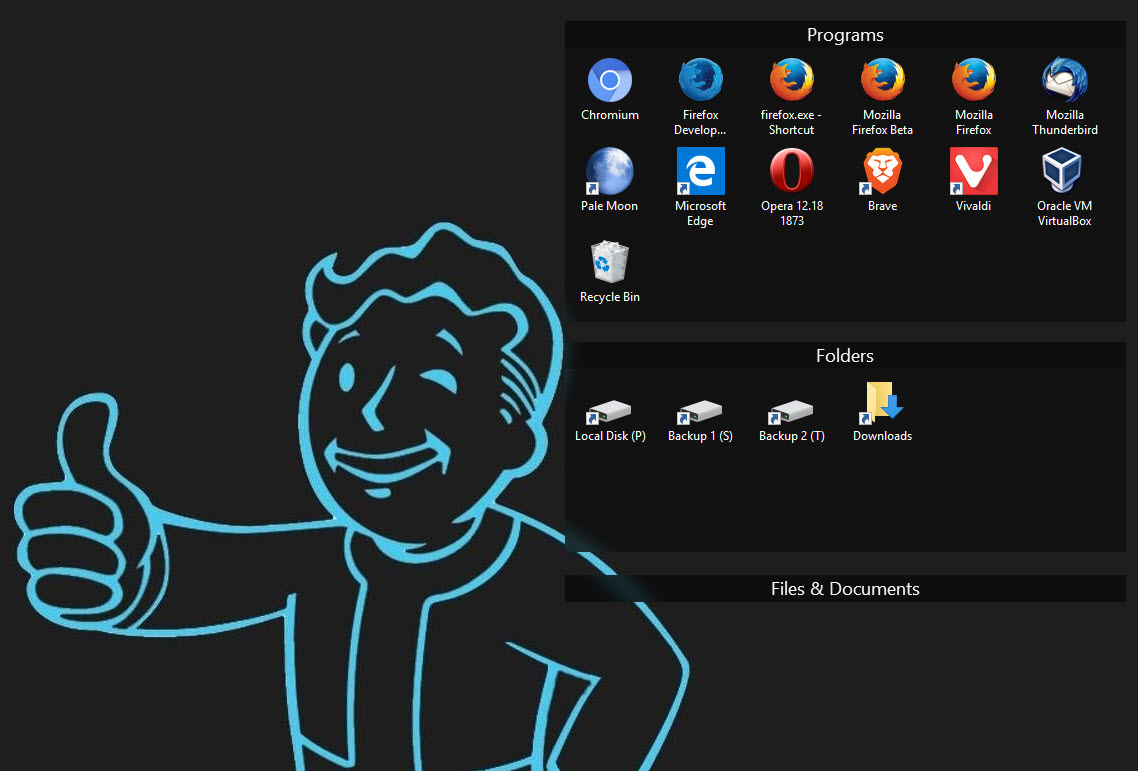Select the firefox.exe - Shortcut icon

(791, 81)
